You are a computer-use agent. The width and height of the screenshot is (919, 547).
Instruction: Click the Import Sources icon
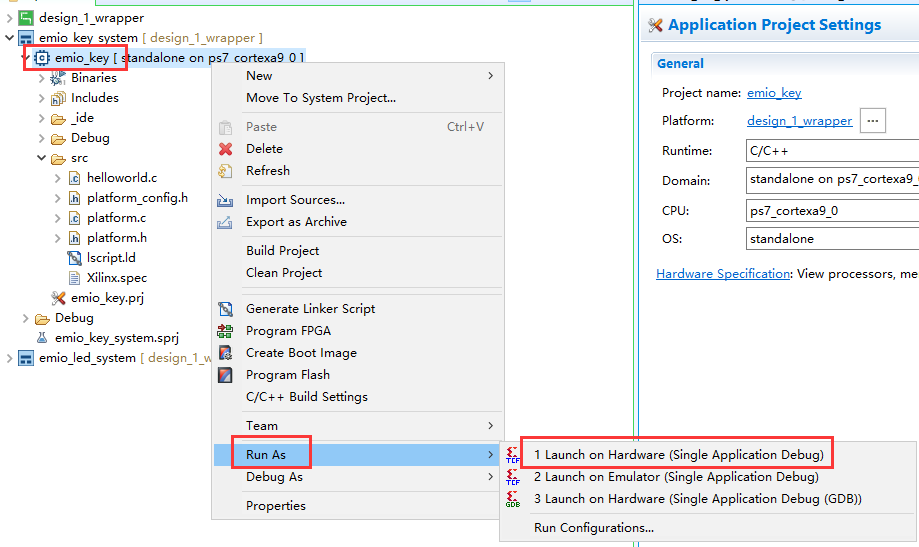[225, 201]
